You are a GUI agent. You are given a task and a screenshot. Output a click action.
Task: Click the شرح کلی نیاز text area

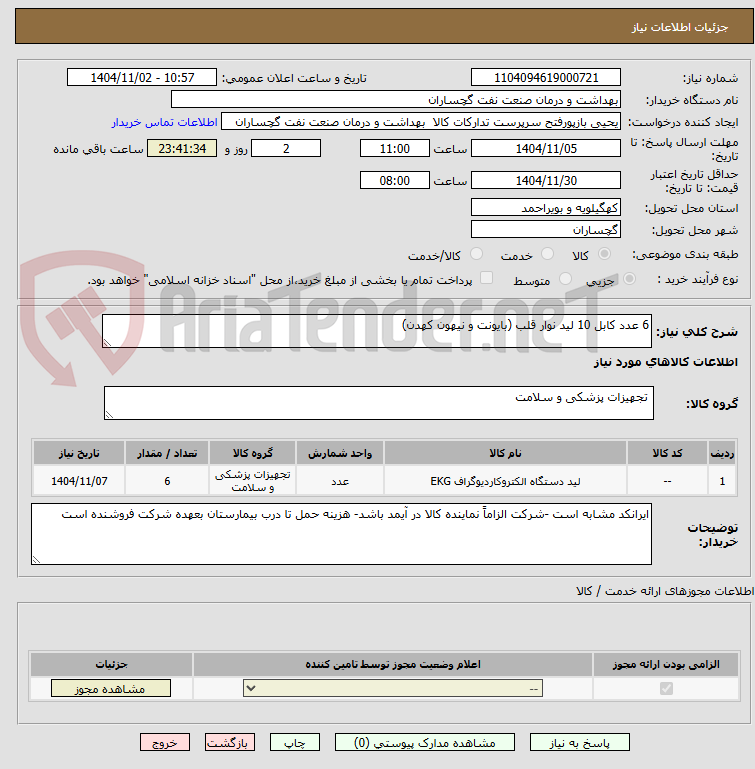pos(377,331)
